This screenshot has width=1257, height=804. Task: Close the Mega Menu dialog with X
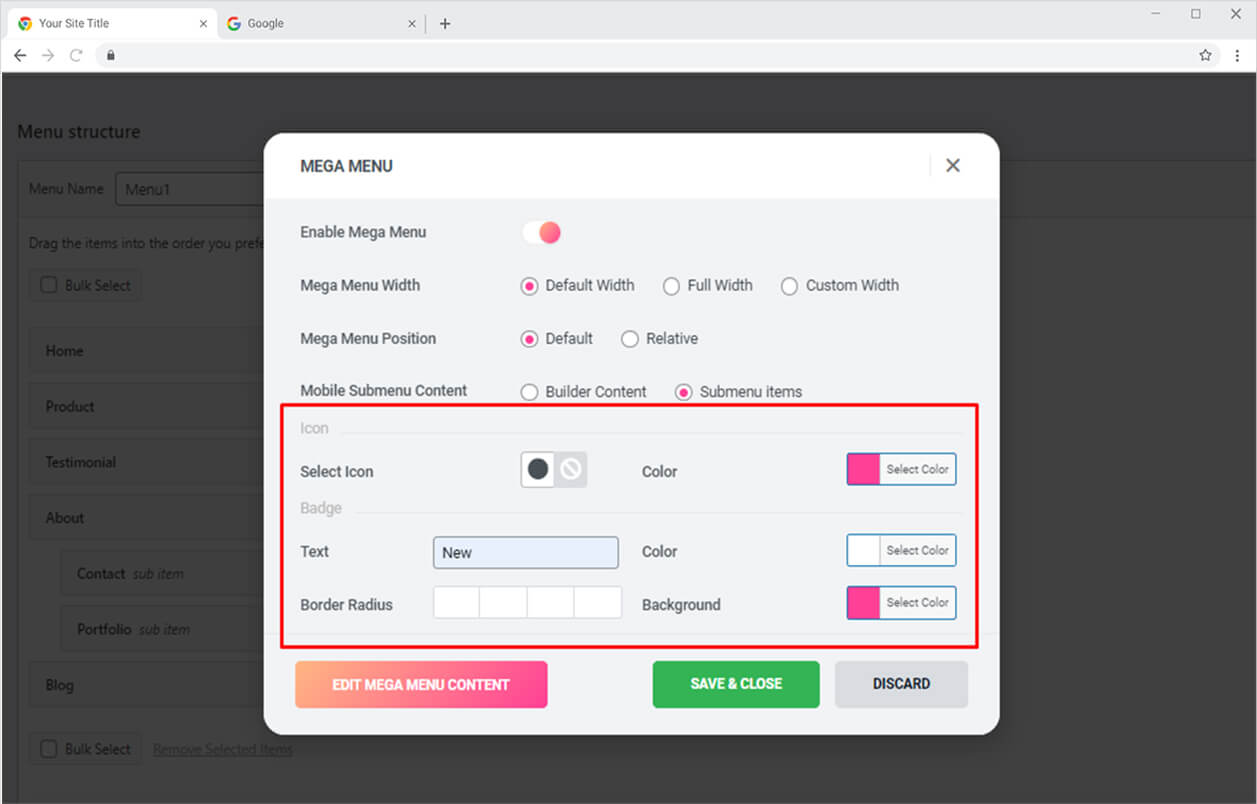tap(952, 166)
